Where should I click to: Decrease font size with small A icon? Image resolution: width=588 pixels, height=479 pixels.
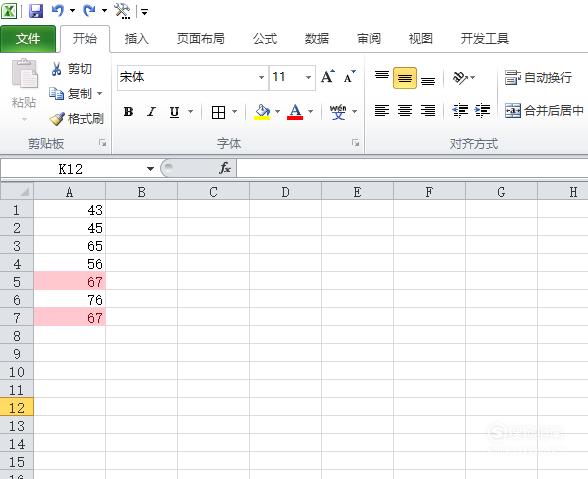pyautogui.click(x=350, y=77)
